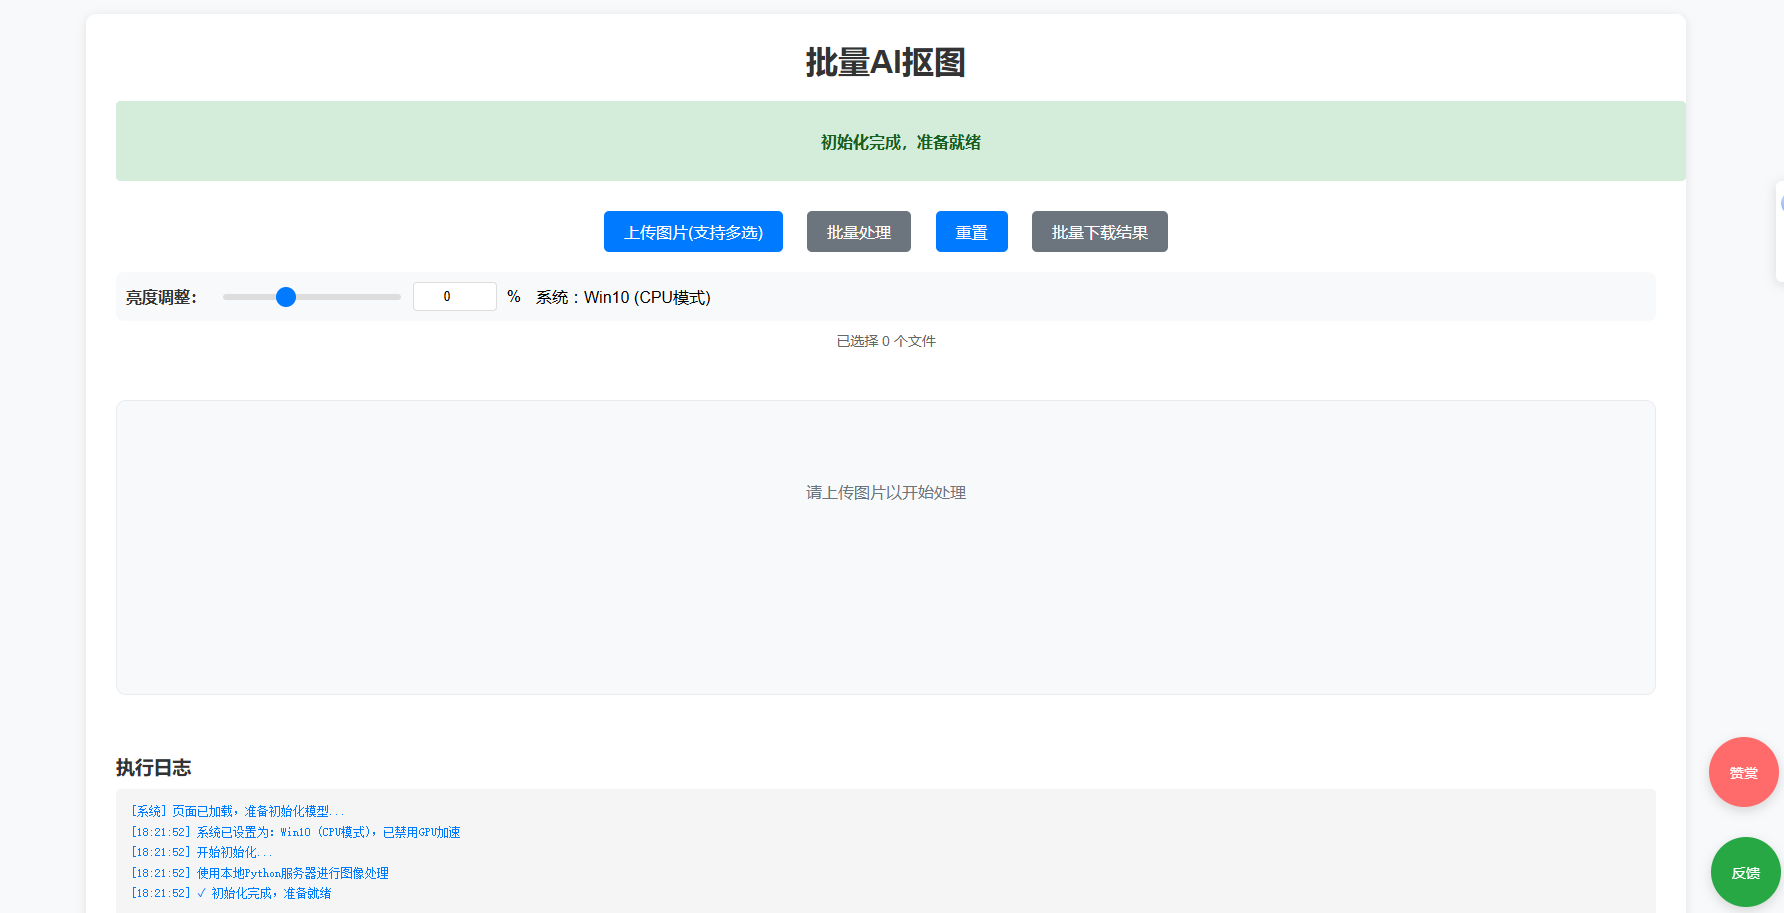1784x913 pixels.
Task: Select the log line about GPU加速 disabled
Action: [296, 832]
